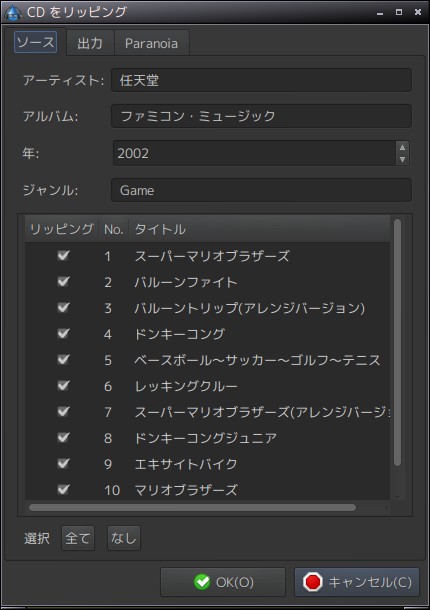
Task: Click the アルバム text field
Action: click(x=261, y=116)
